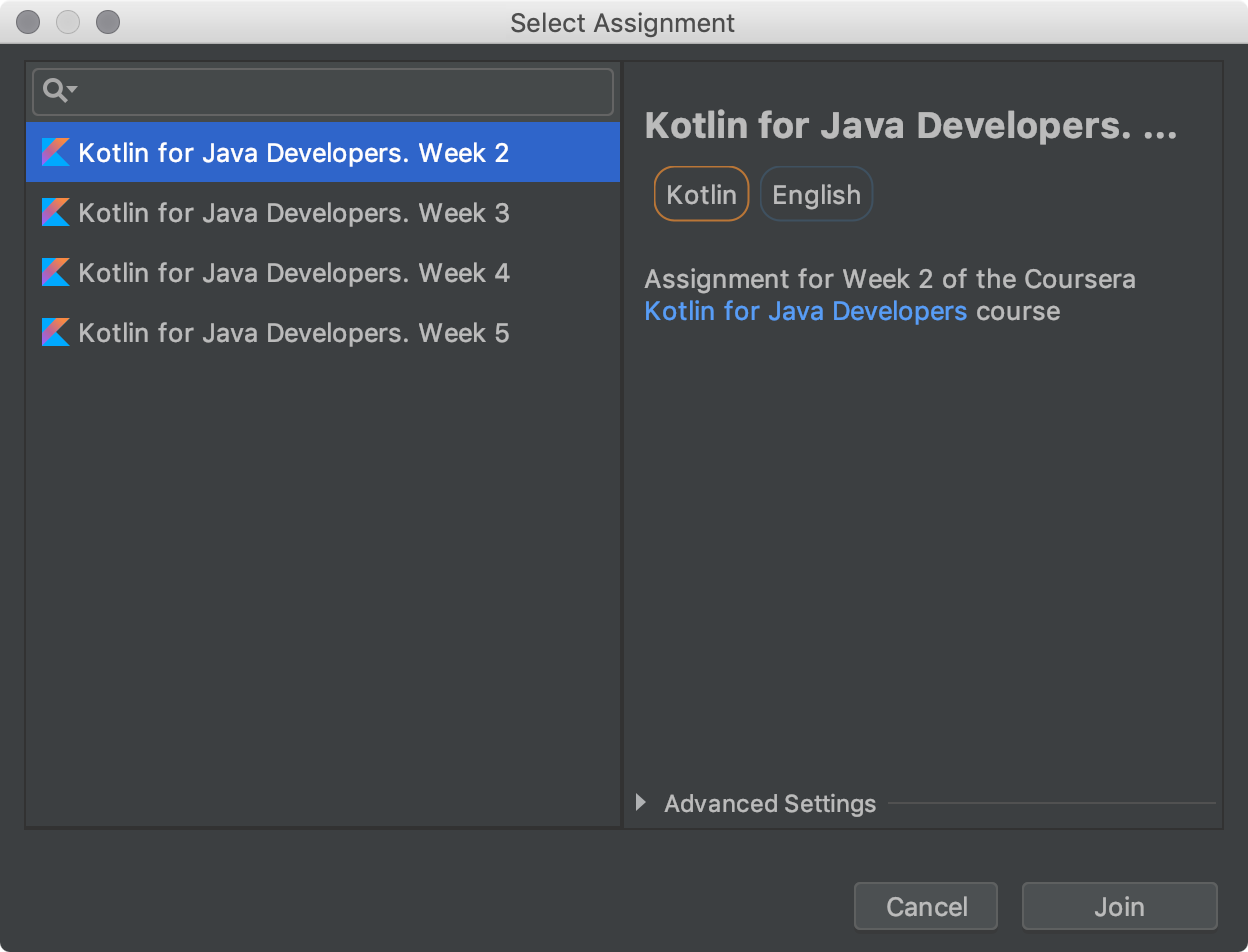The image size is (1248, 952).
Task: Click the Kotlin icon beside Week 2
Action: [55, 152]
